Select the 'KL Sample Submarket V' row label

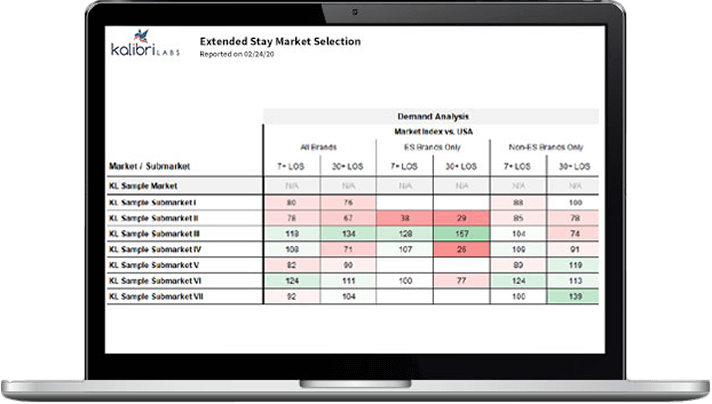(x=154, y=265)
